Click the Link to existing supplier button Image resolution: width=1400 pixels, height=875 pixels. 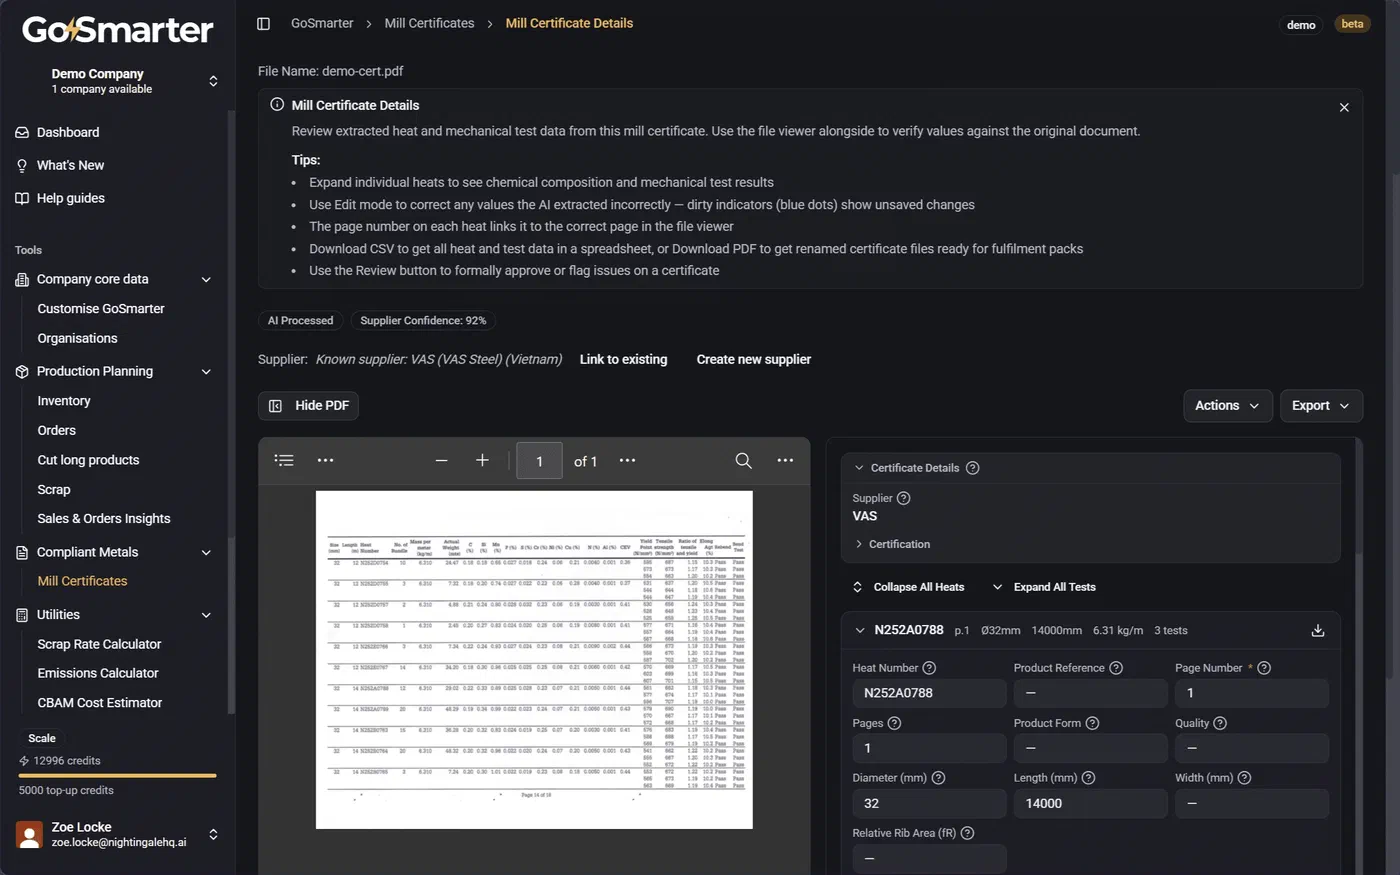click(x=623, y=359)
